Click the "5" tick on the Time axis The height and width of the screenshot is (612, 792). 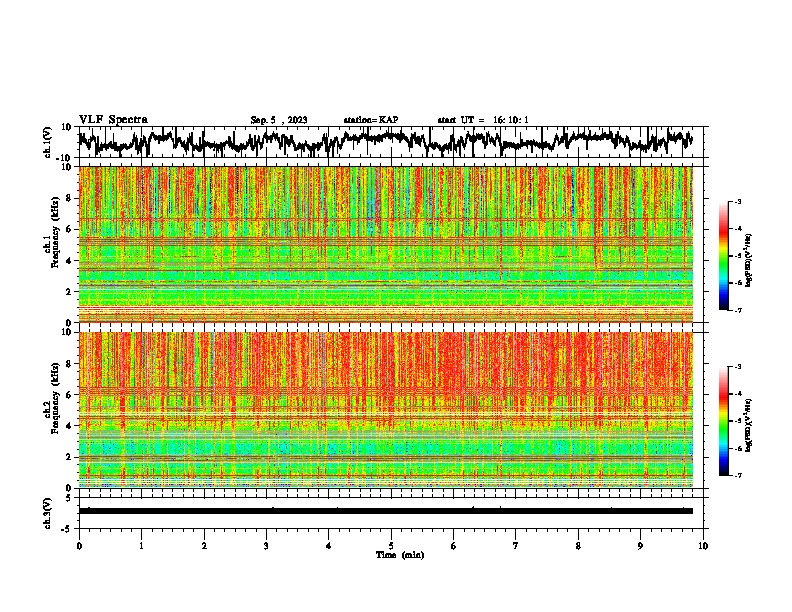click(391, 546)
